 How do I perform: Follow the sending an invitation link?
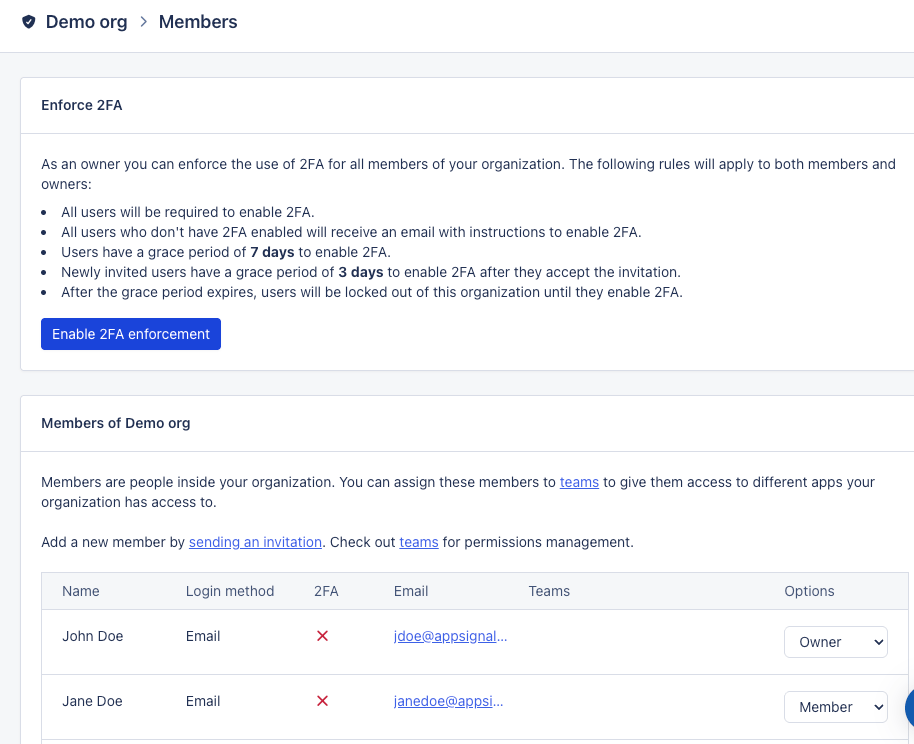point(255,542)
